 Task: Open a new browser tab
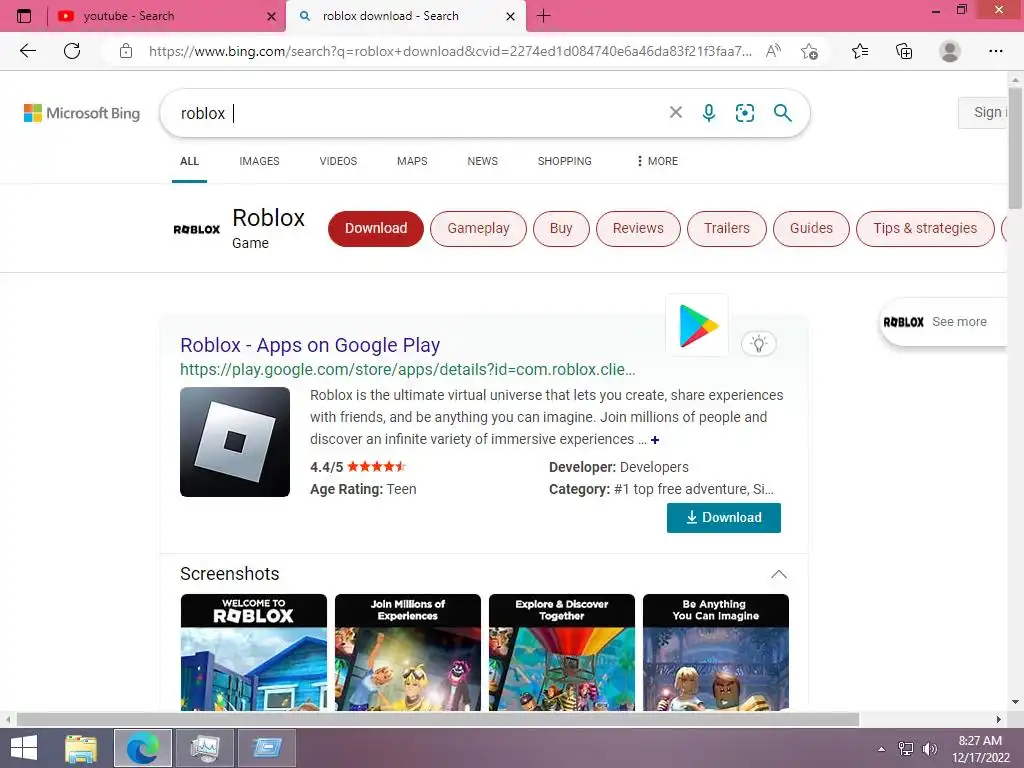(543, 16)
